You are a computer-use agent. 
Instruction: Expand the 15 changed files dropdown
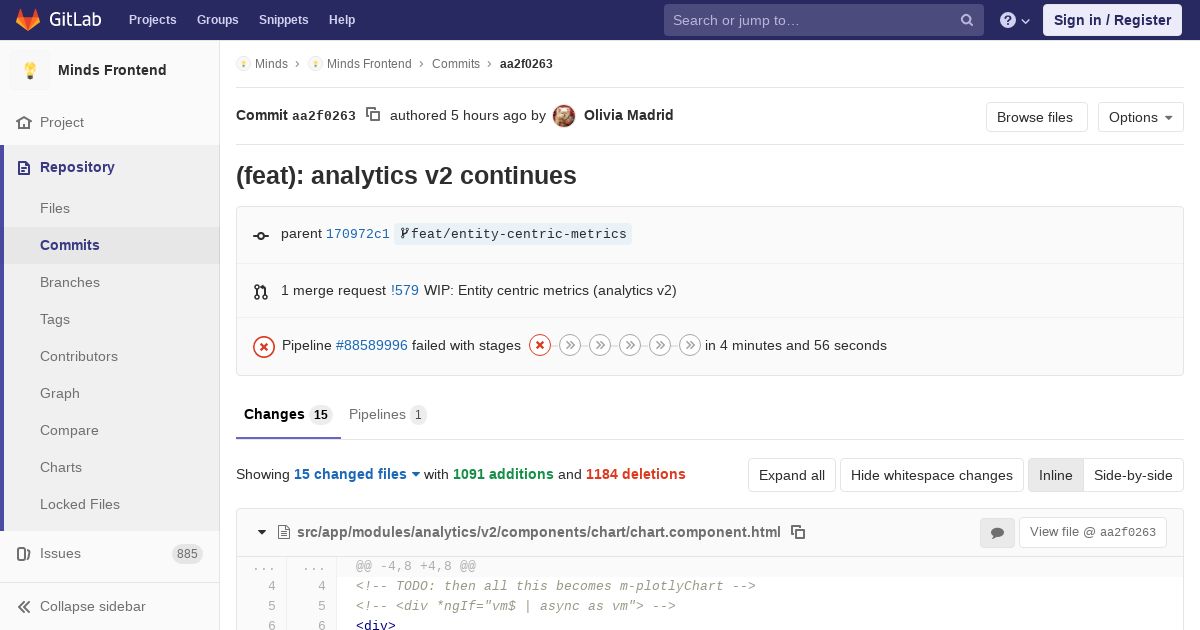pyautogui.click(x=357, y=474)
